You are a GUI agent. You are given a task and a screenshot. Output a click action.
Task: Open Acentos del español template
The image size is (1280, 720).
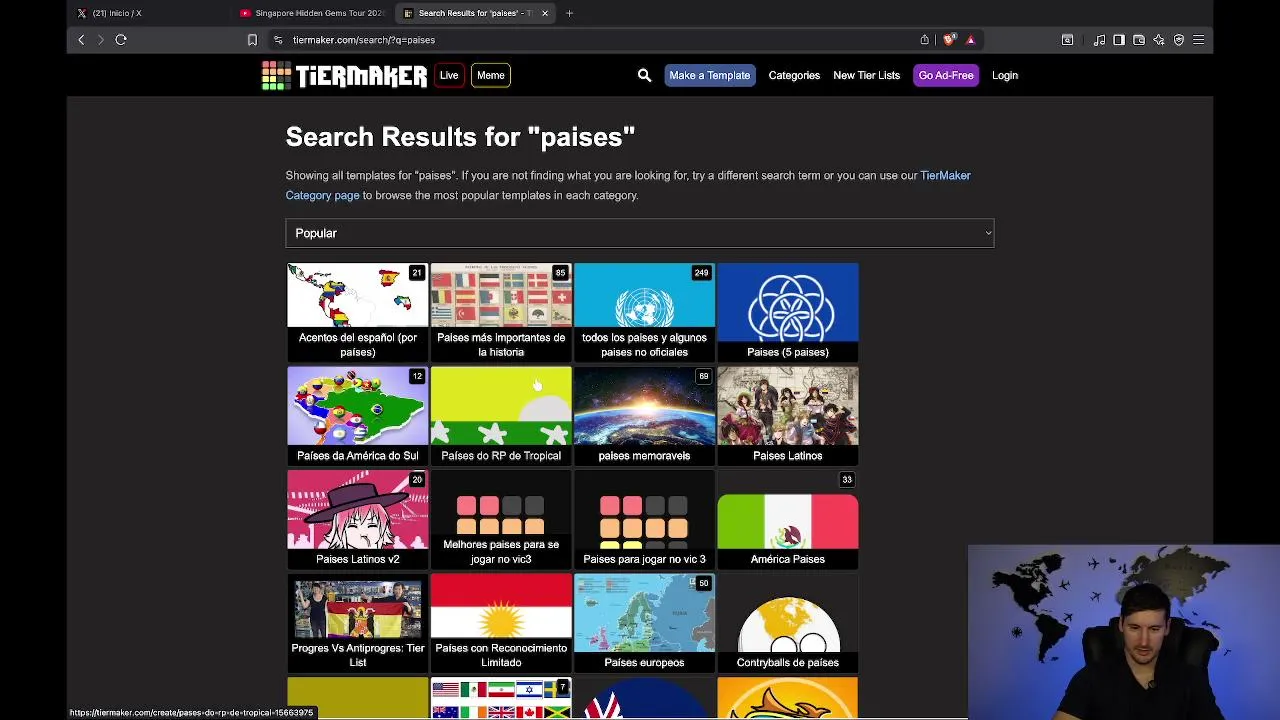tap(357, 311)
